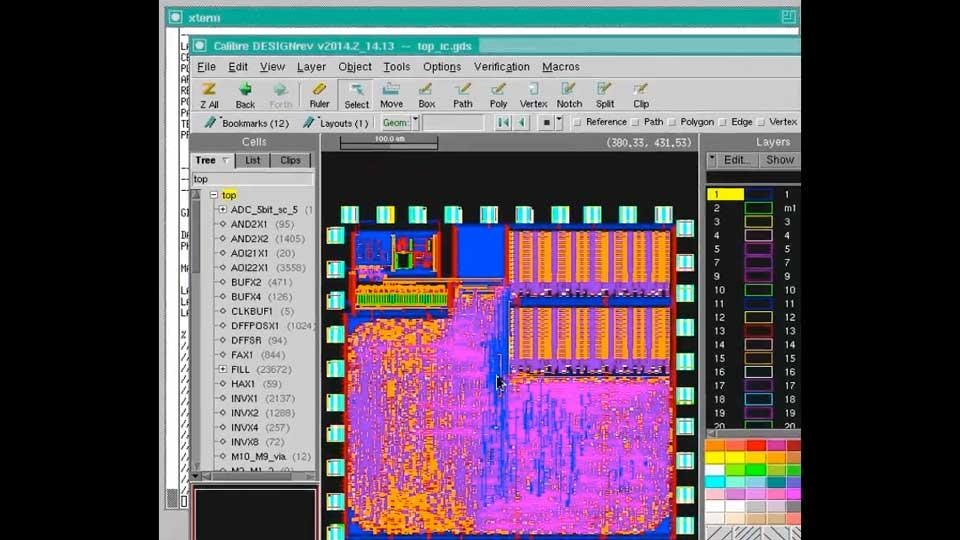Collapse the top cell tree node
960x540 pixels.
click(x=214, y=195)
